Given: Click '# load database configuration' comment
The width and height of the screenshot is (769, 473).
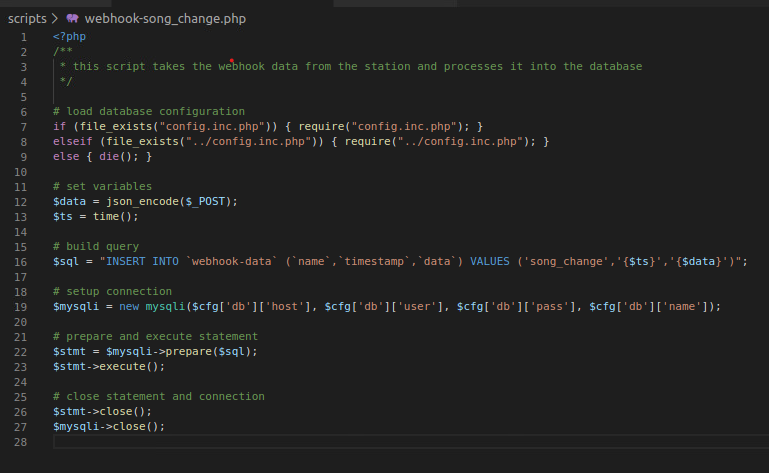Looking at the screenshot, I should tap(149, 111).
